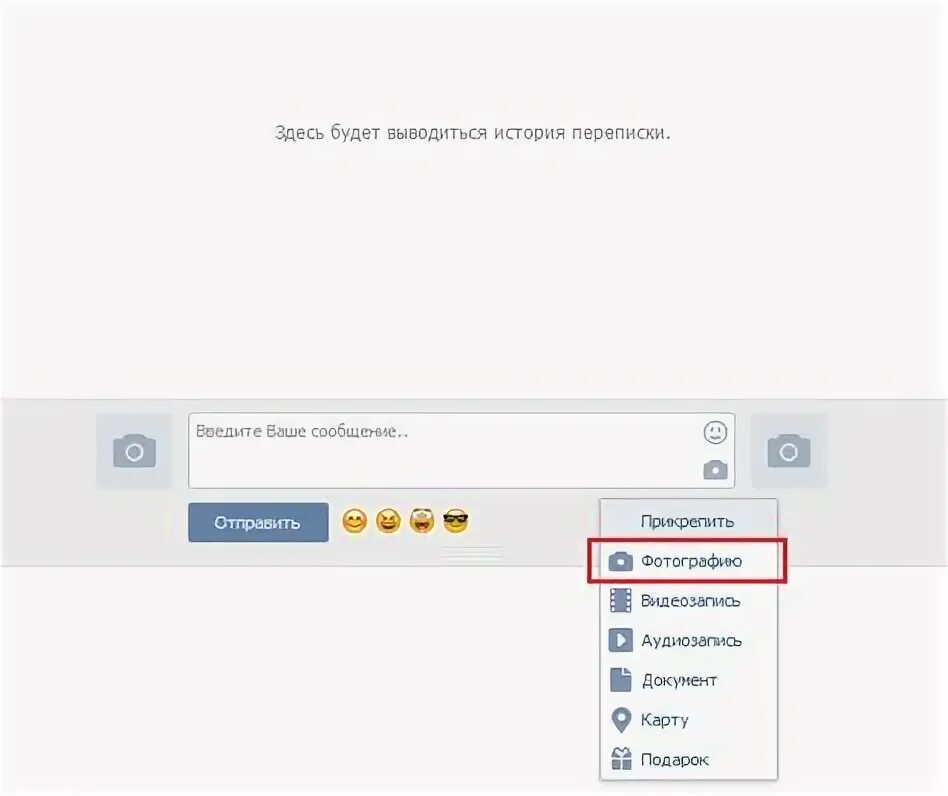The image size is (948, 796).
Task: Insert the laughing squint emoji
Action: (x=388, y=521)
